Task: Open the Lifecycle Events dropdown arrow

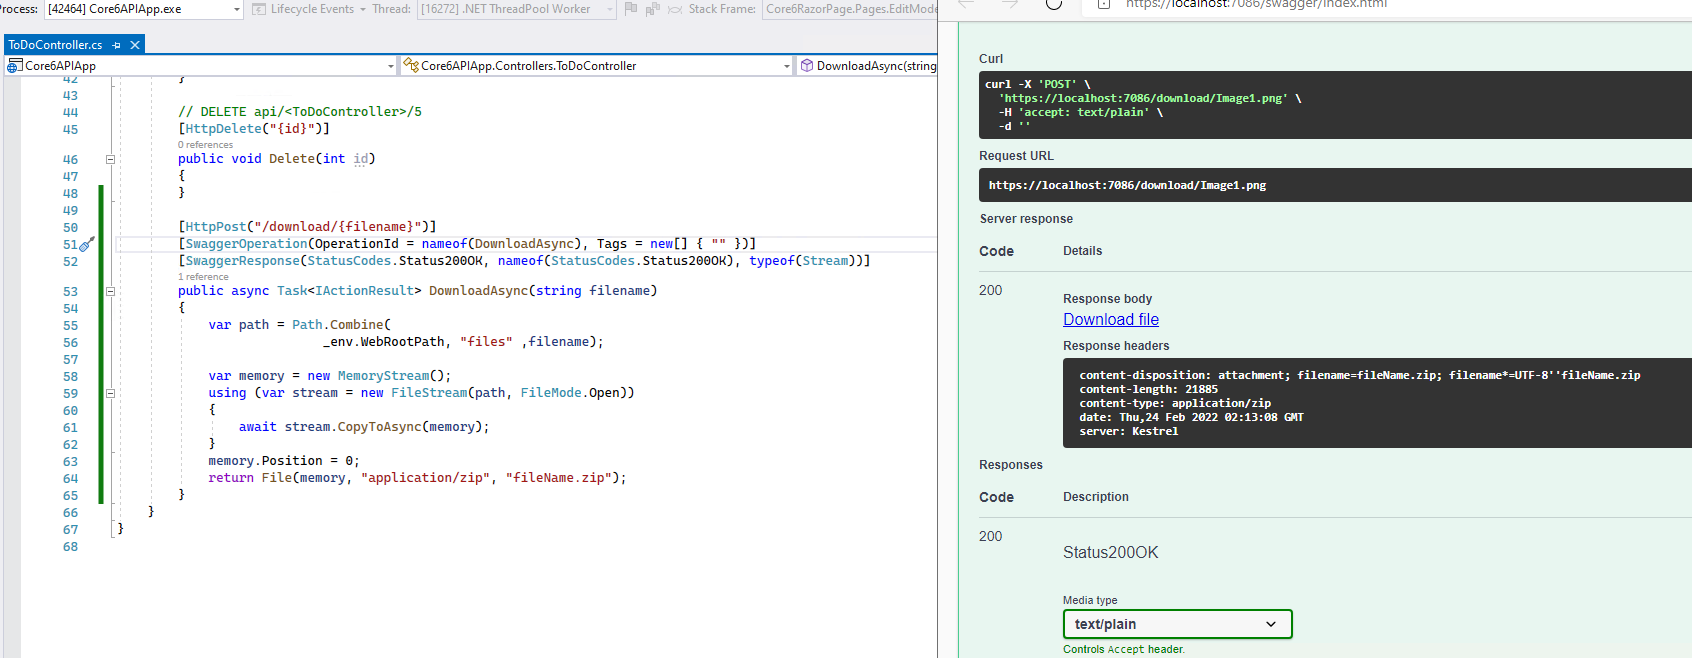Action: 363,9
